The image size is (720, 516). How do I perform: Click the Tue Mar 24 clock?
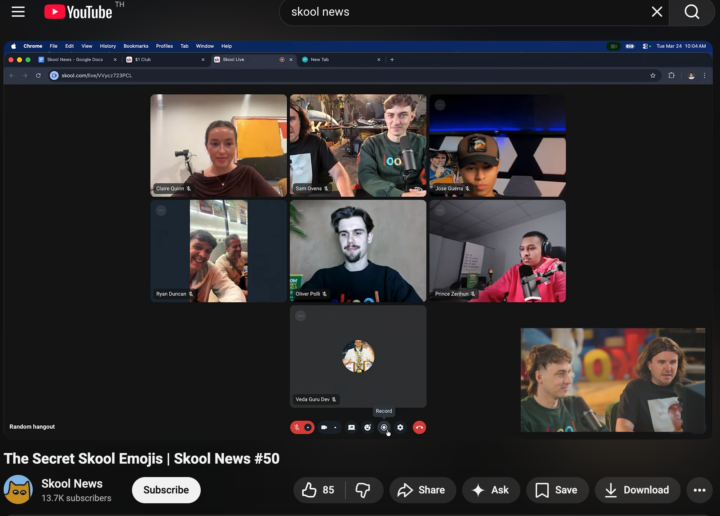tap(681, 46)
